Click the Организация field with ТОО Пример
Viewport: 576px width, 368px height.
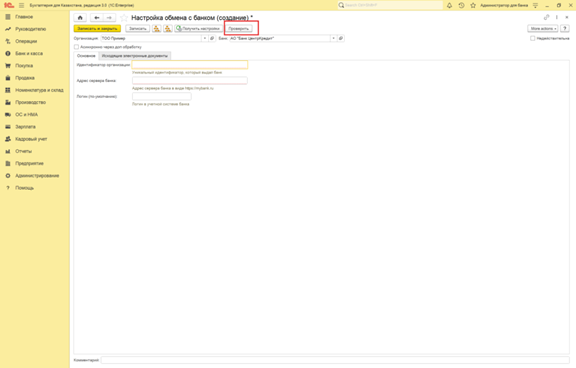click(x=151, y=38)
